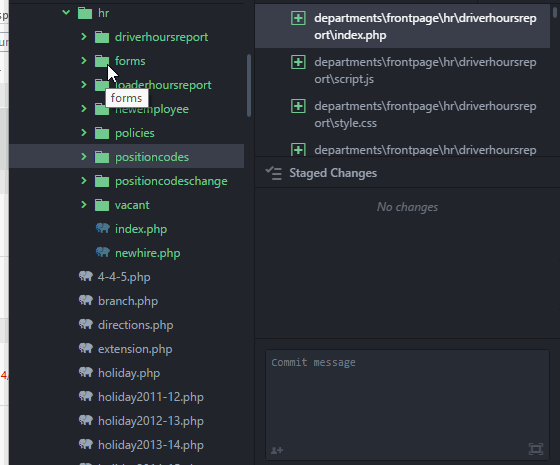Open 4-4-5.php file
The height and width of the screenshot is (465, 560).
pyautogui.click(x=124, y=277)
